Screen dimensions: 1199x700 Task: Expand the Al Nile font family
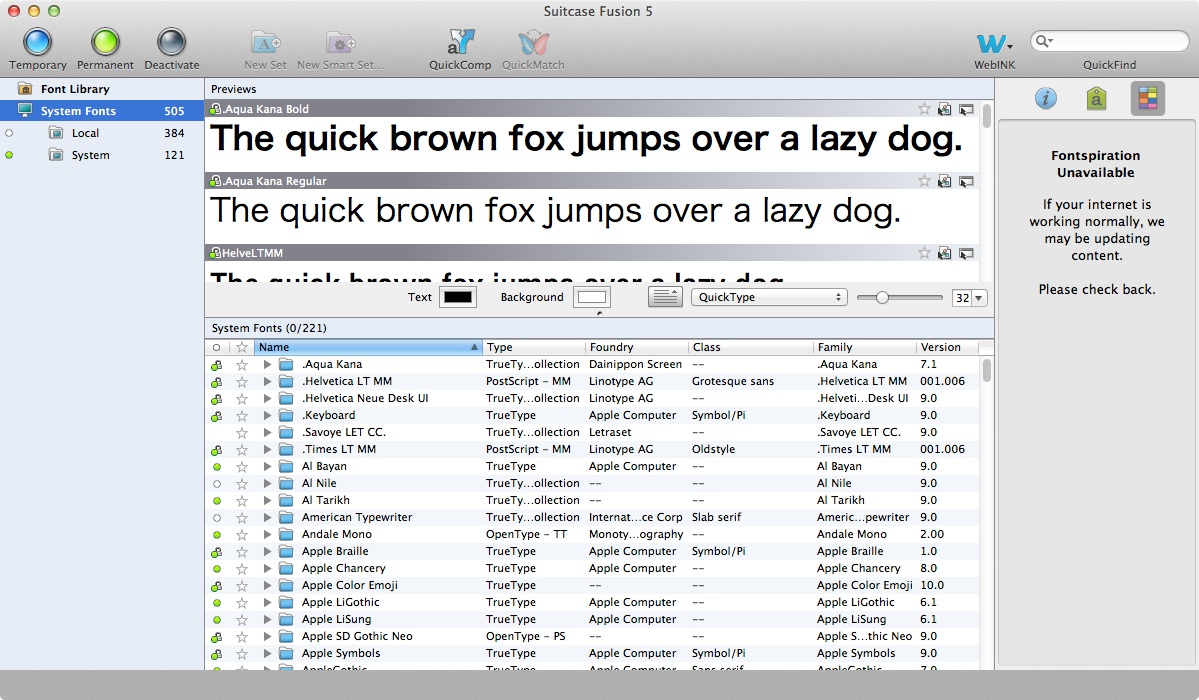coord(267,483)
